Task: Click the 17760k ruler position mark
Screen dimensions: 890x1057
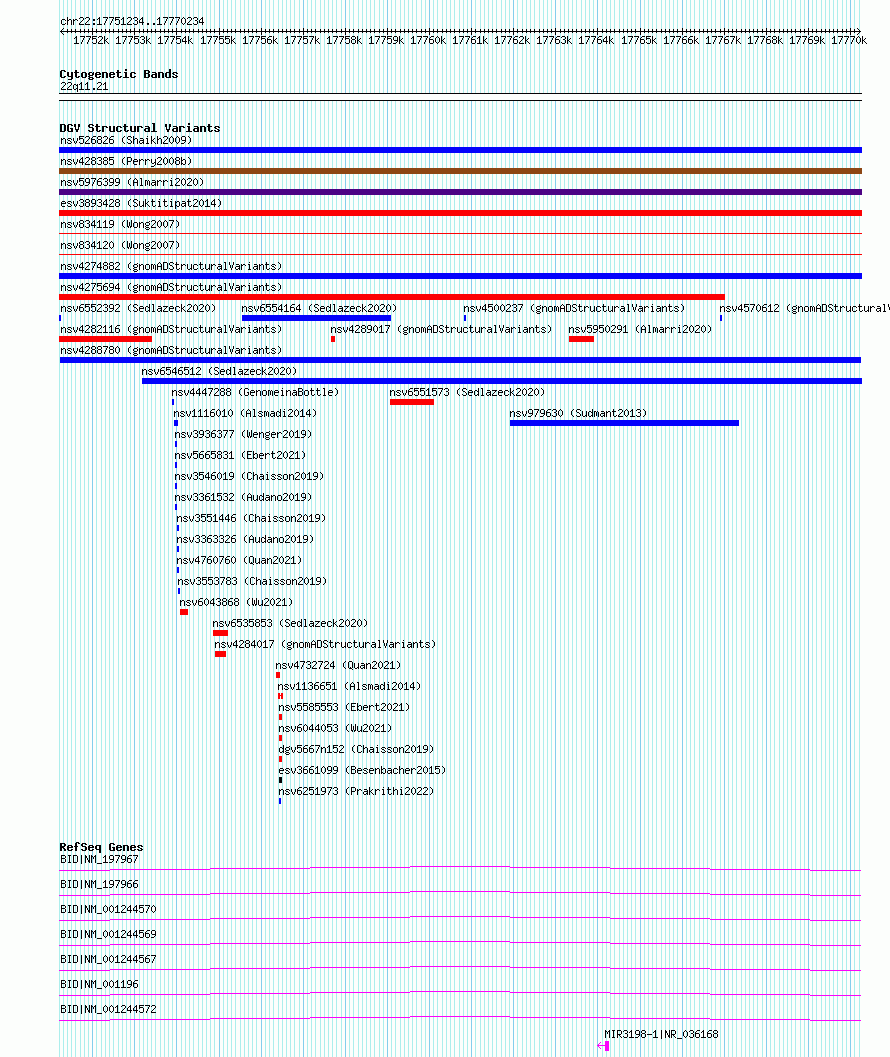Action: [x=427, y=40]
